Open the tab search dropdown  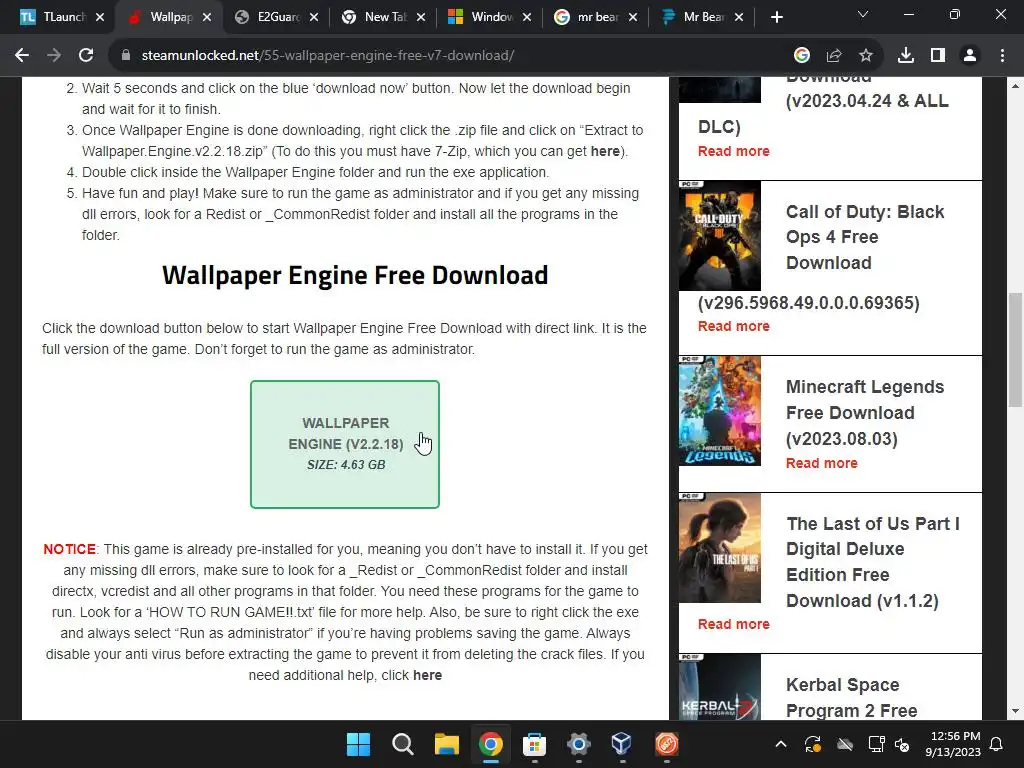pyautogui.click(x=863, y=14)
